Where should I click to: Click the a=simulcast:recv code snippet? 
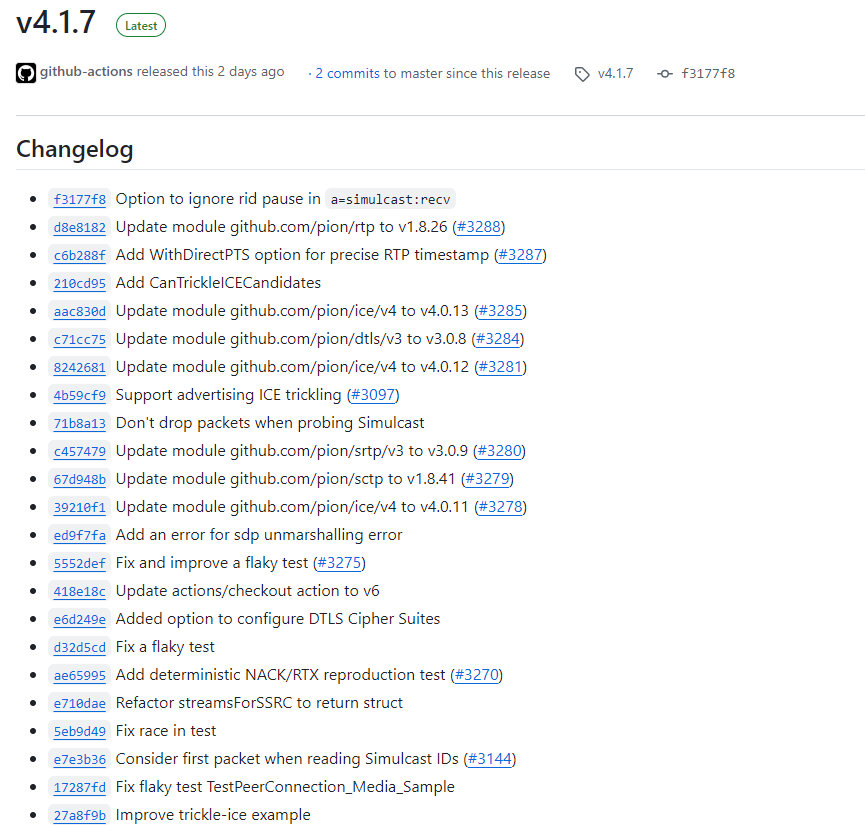click(x=391, y=199)
